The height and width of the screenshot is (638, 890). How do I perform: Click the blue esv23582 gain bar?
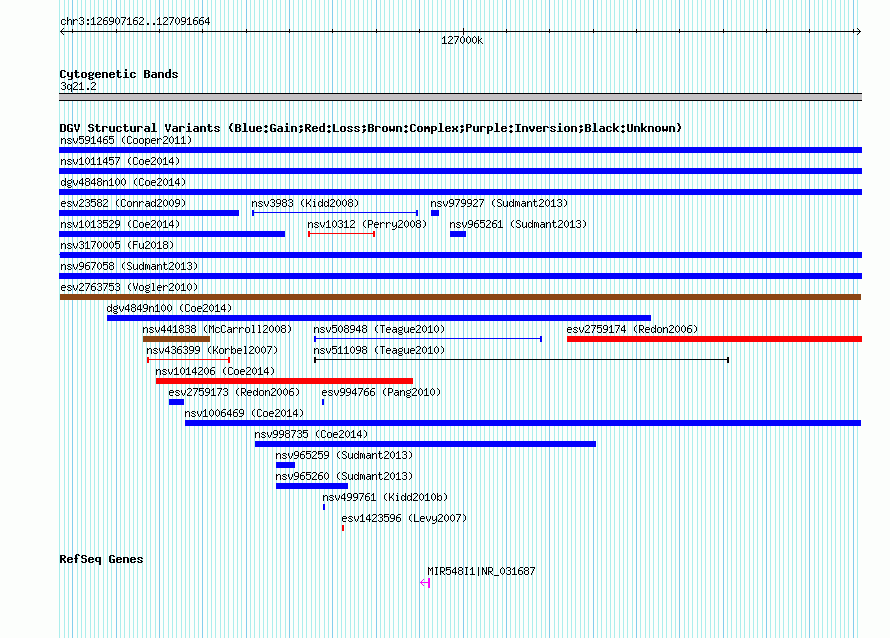point(149,213)
